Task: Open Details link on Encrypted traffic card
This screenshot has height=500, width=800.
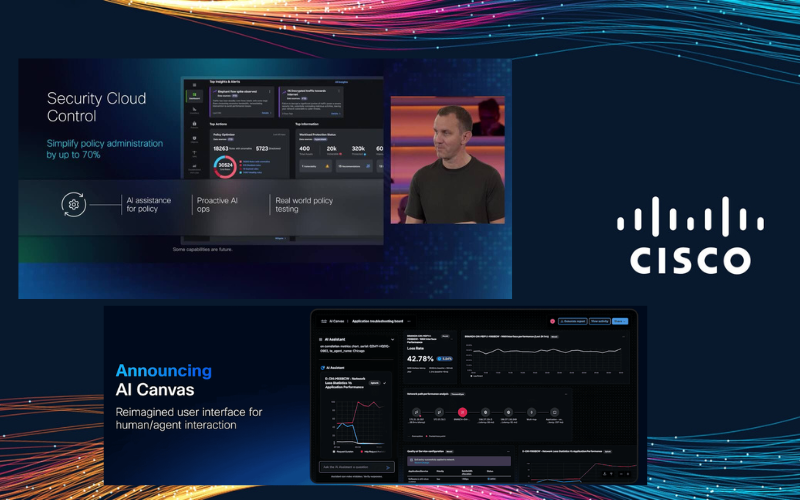Action: 336,114
